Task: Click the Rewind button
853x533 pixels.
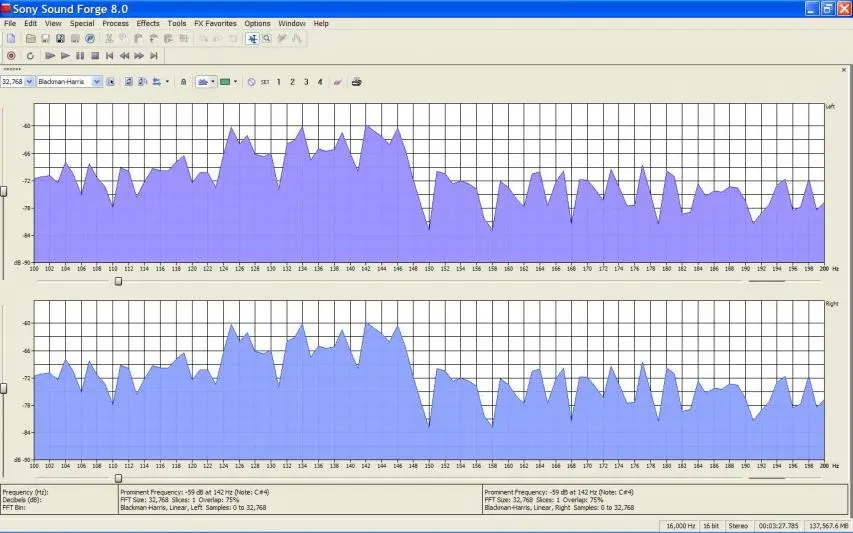Action: [x=125, y=55]
